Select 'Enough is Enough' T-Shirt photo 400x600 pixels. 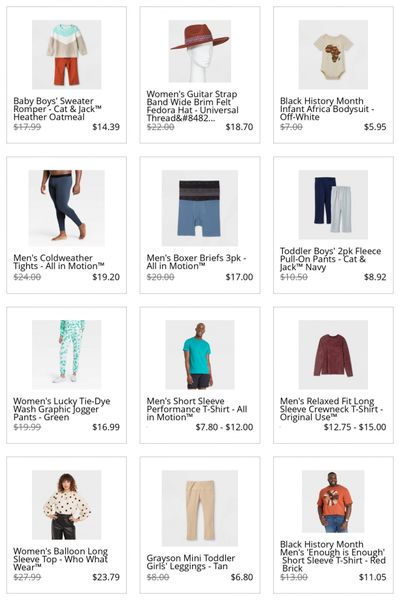coord(333,501)
